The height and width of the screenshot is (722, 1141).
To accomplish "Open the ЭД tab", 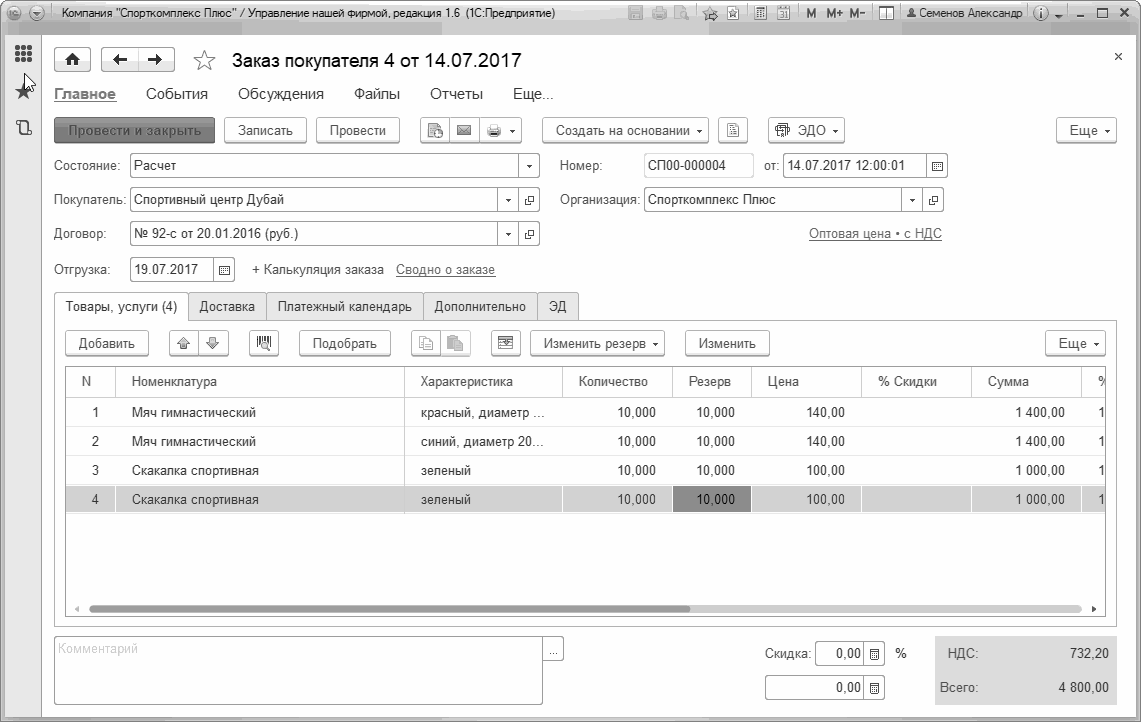I will point(557,306).
